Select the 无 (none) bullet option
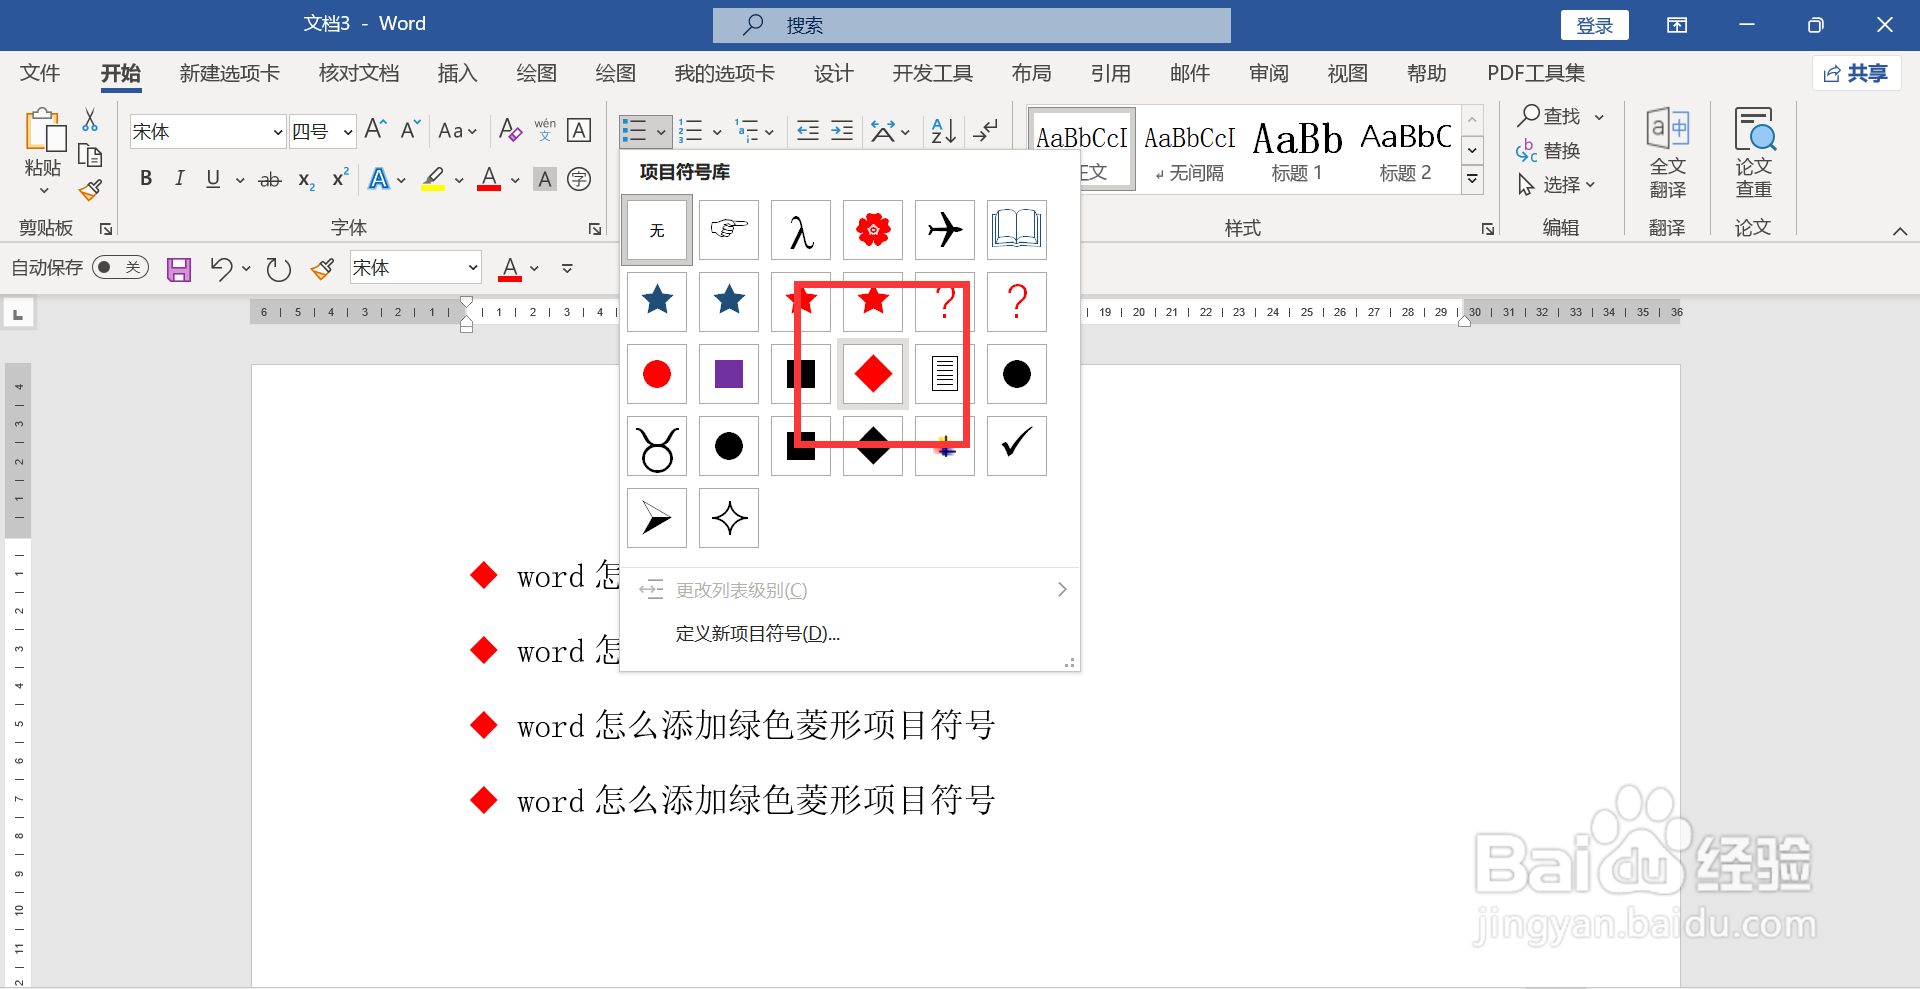The height and width of the screenshot is (989, 1920). click(657, 230)
